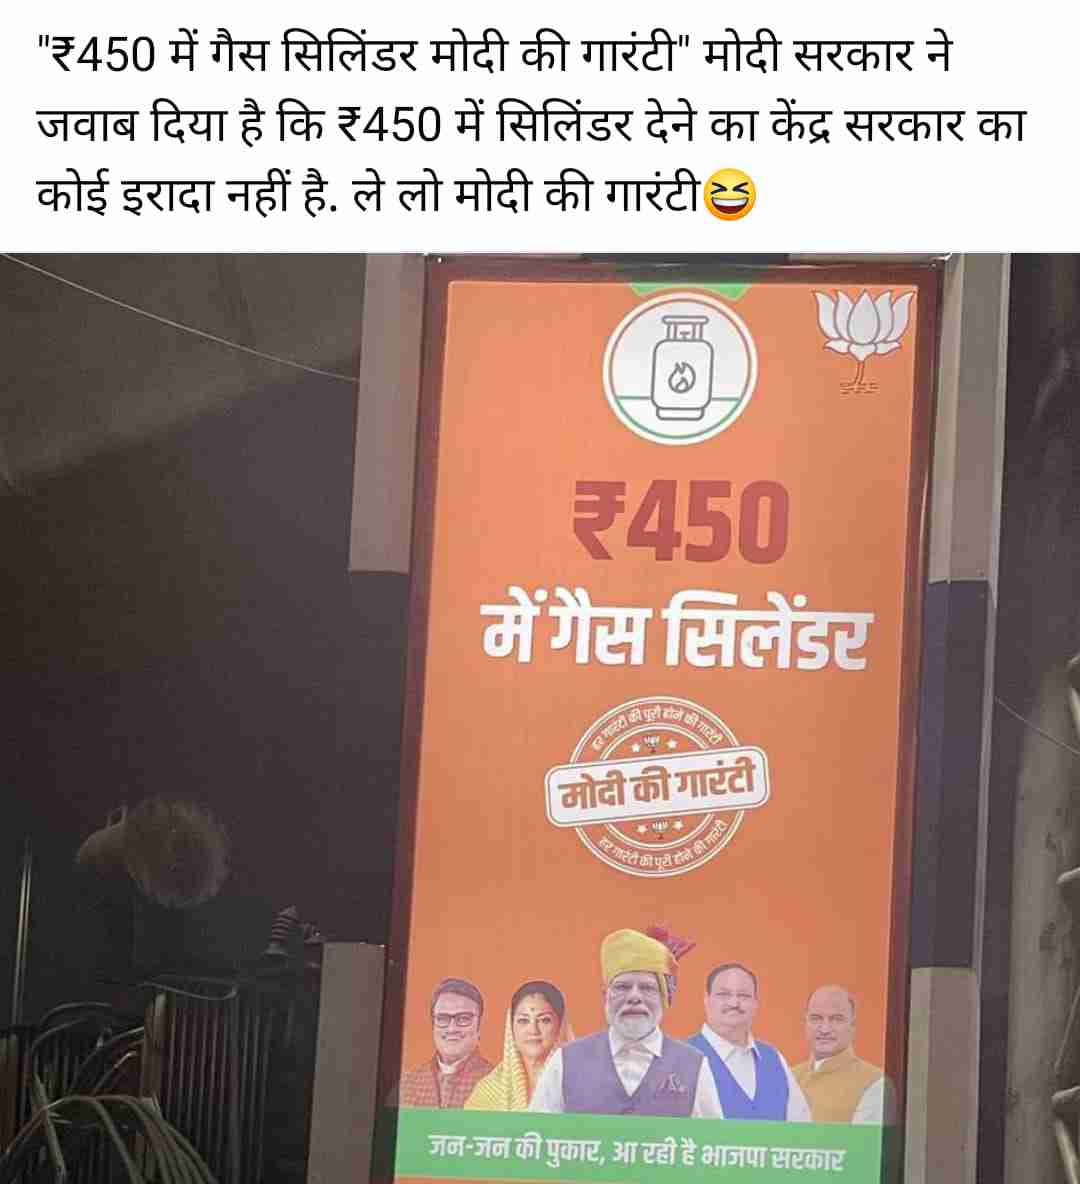Viewport: 1080px width, 1184px height.
Task: Tap the caption line beginning 'जवाब दिया है'
Action: click(531, 124)
